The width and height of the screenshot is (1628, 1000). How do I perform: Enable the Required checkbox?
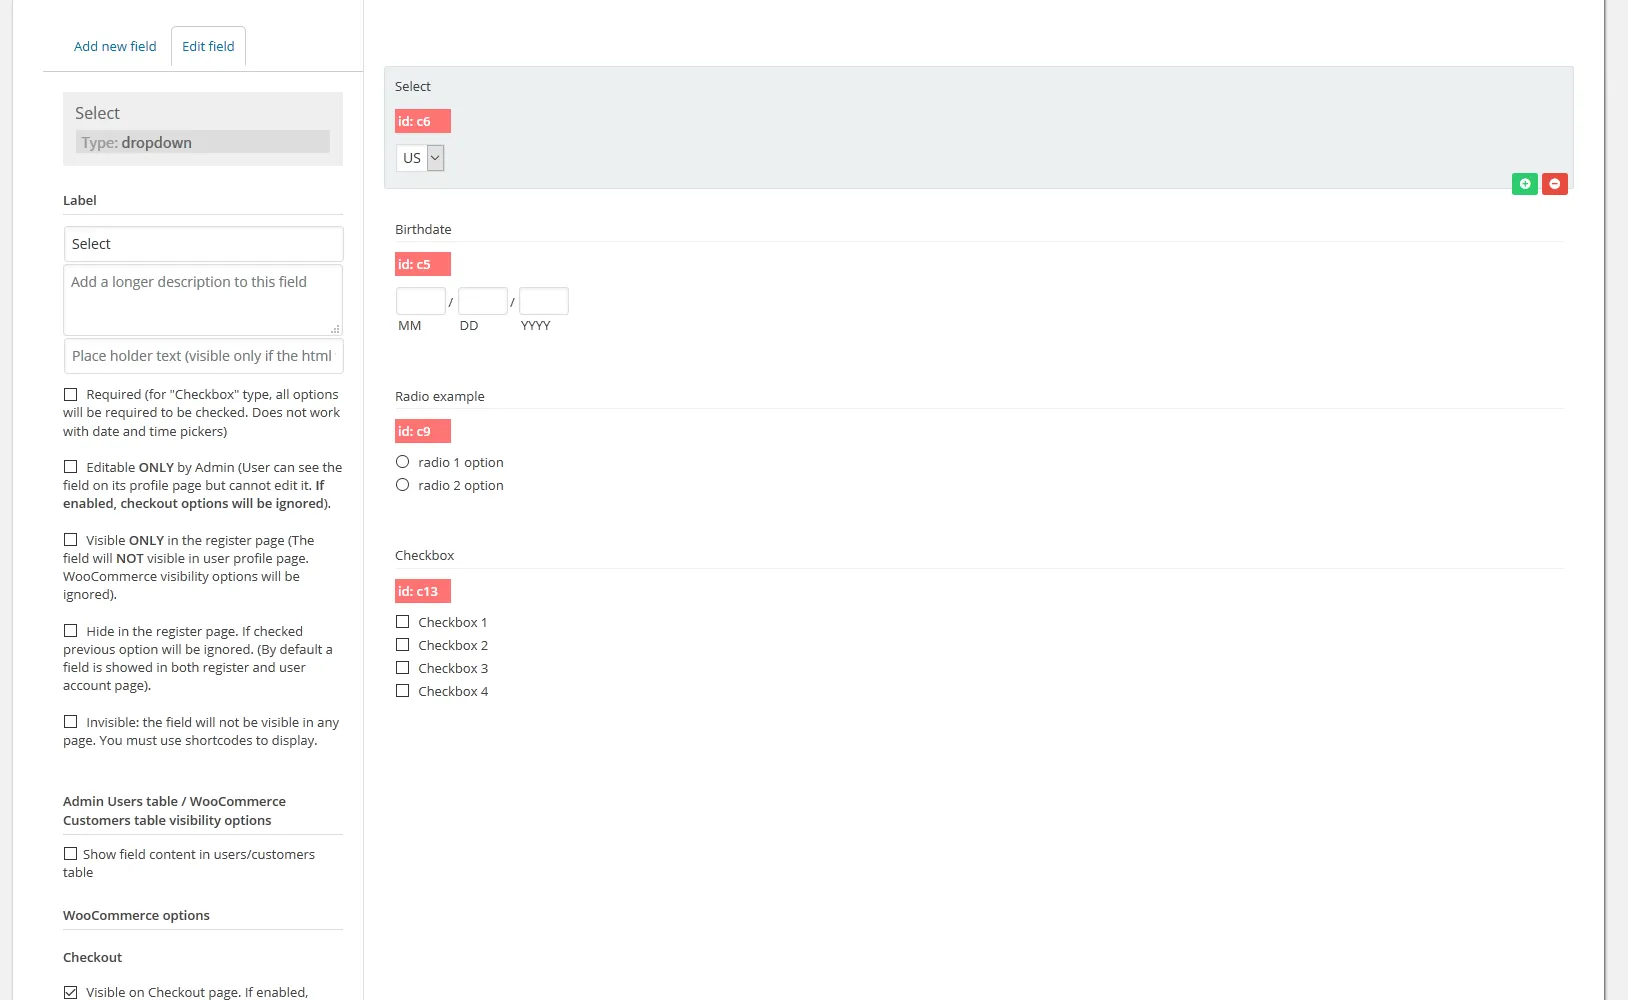point(70,393)
